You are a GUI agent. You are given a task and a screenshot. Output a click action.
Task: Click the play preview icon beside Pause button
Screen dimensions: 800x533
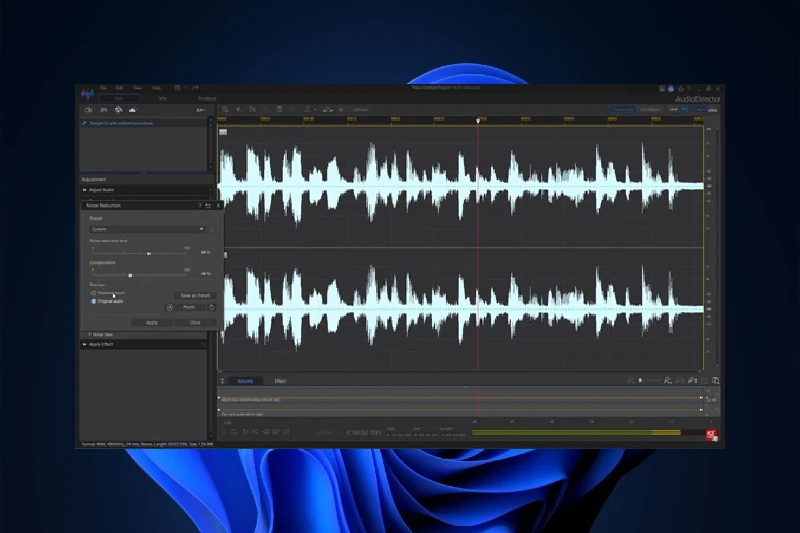[170, 307]
